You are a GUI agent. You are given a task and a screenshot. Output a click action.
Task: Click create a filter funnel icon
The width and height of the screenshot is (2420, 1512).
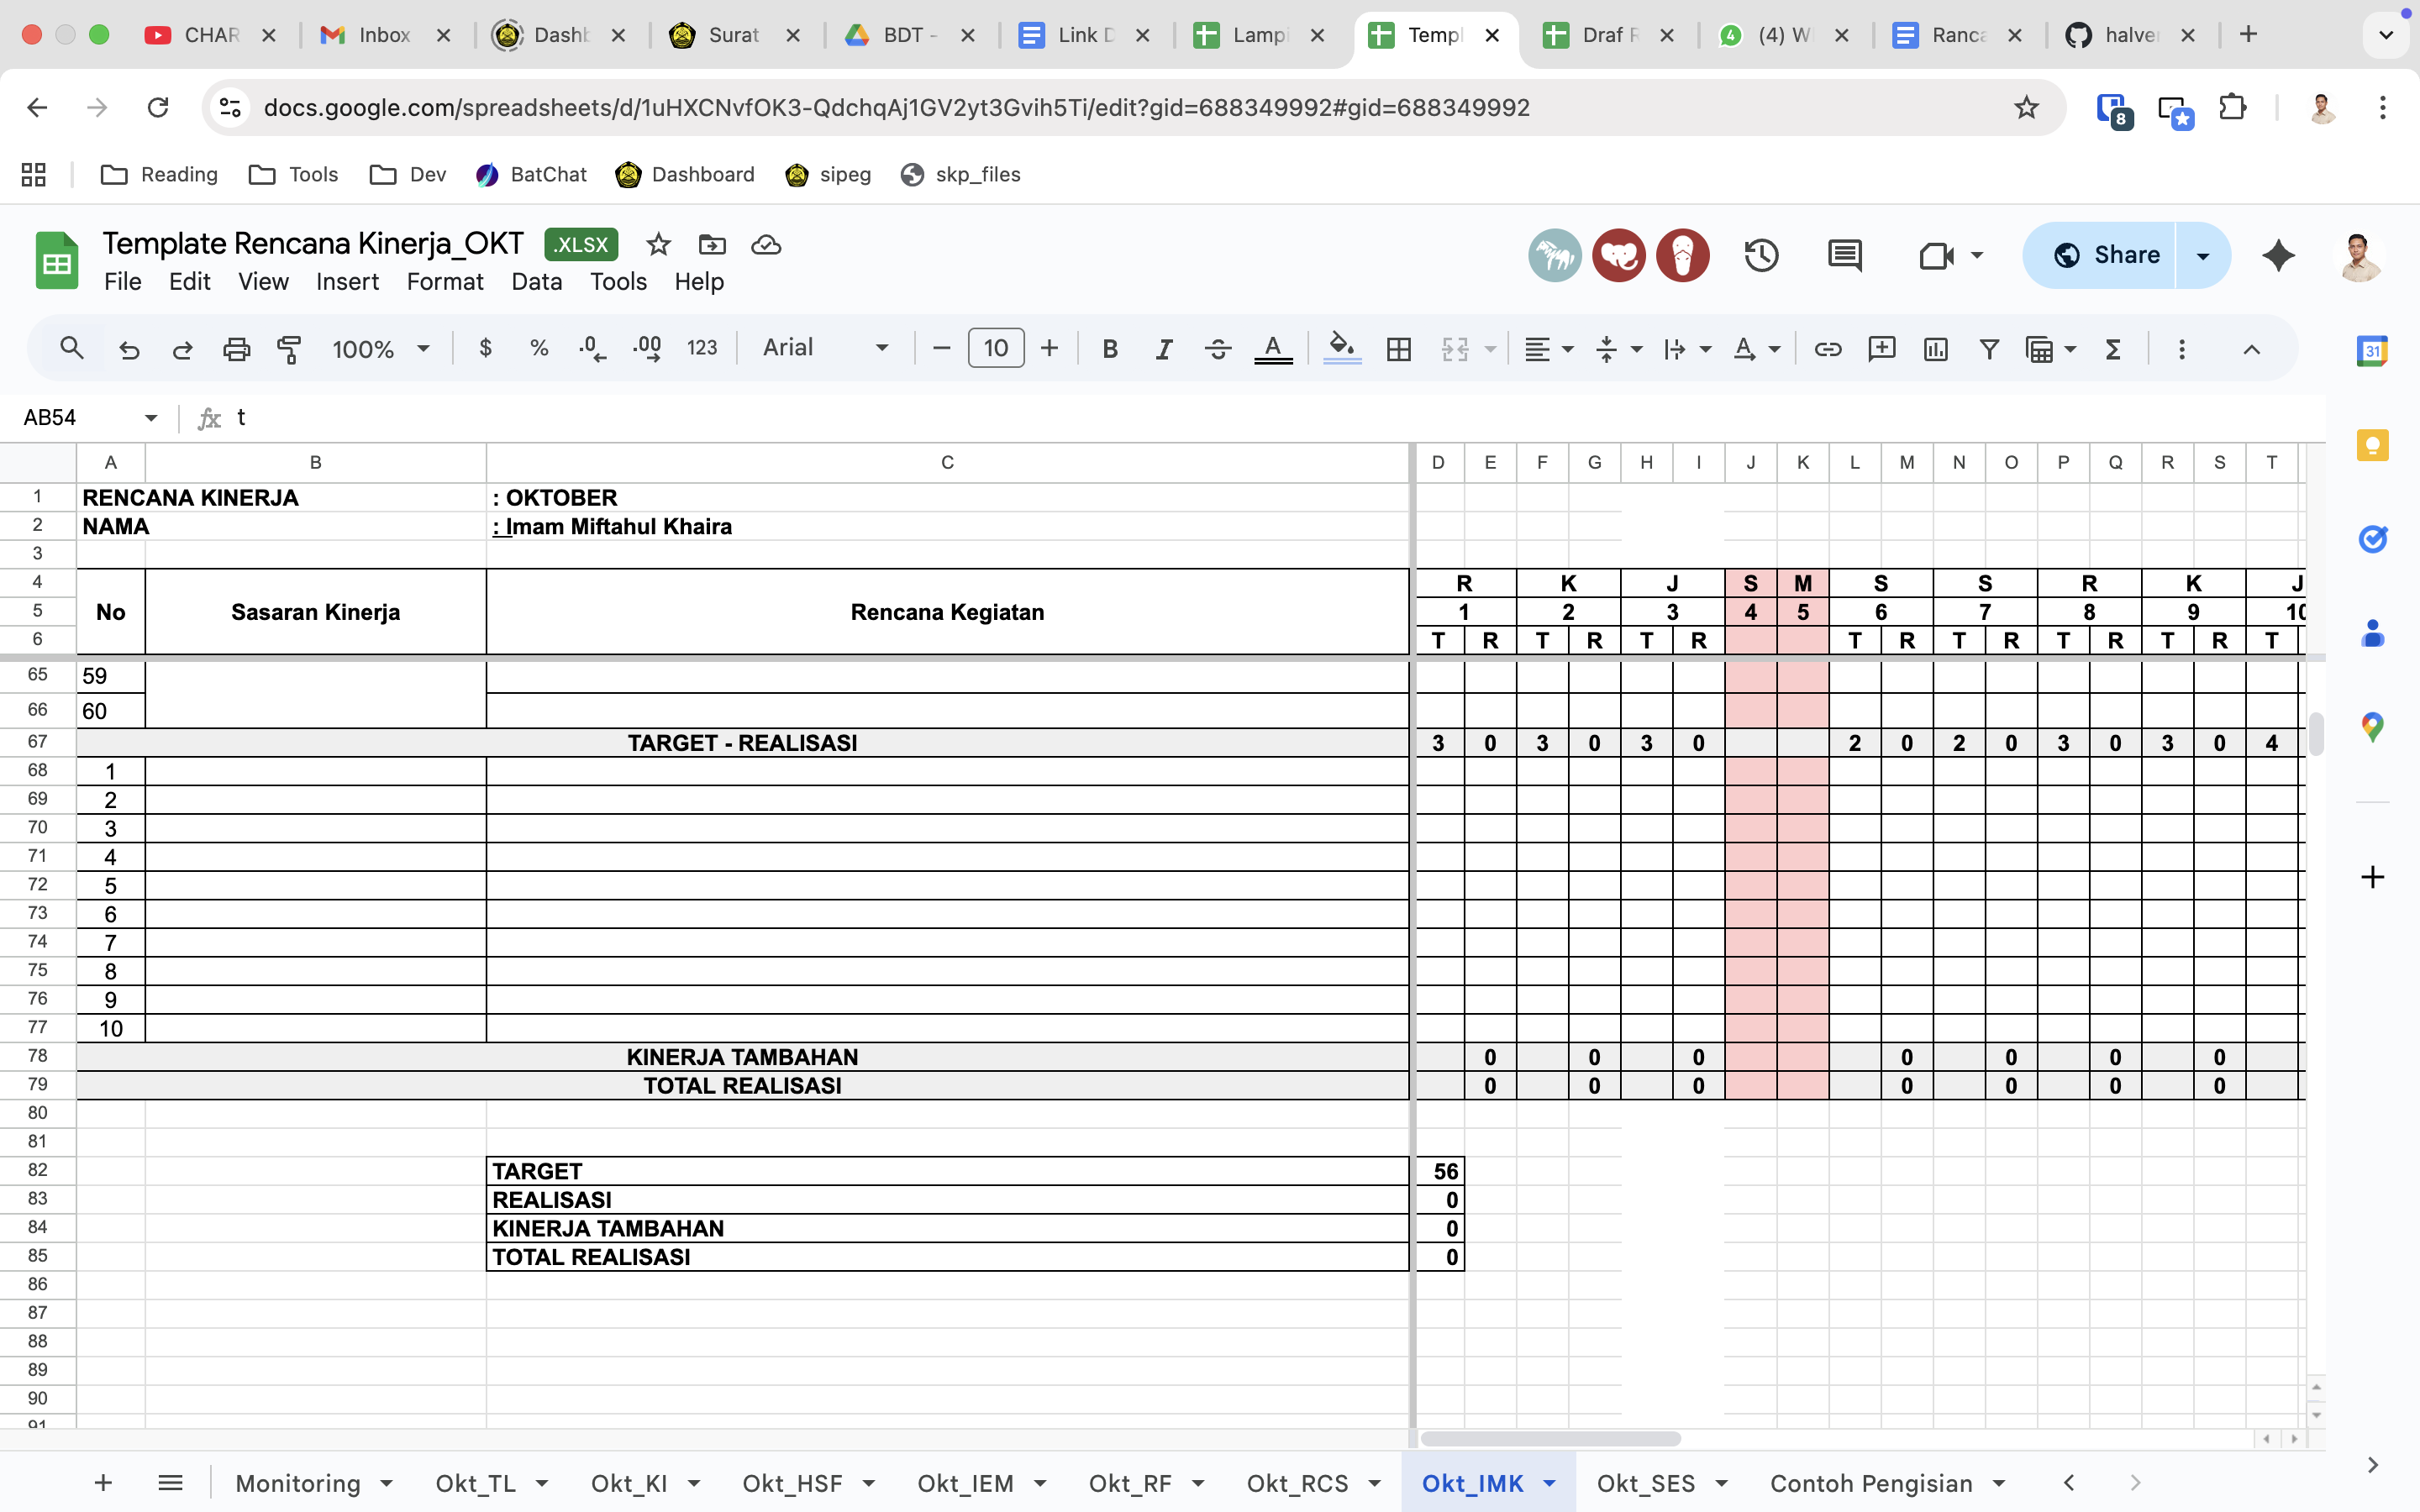pyautogui.click(x=1989, y=349)
